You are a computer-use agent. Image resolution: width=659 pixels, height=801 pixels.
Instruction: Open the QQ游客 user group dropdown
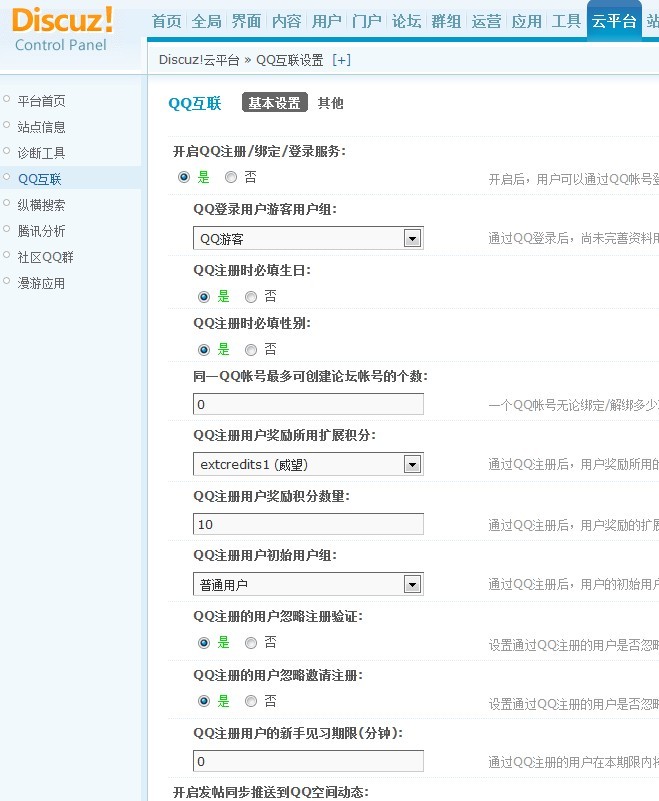click(x=308, y=238)
